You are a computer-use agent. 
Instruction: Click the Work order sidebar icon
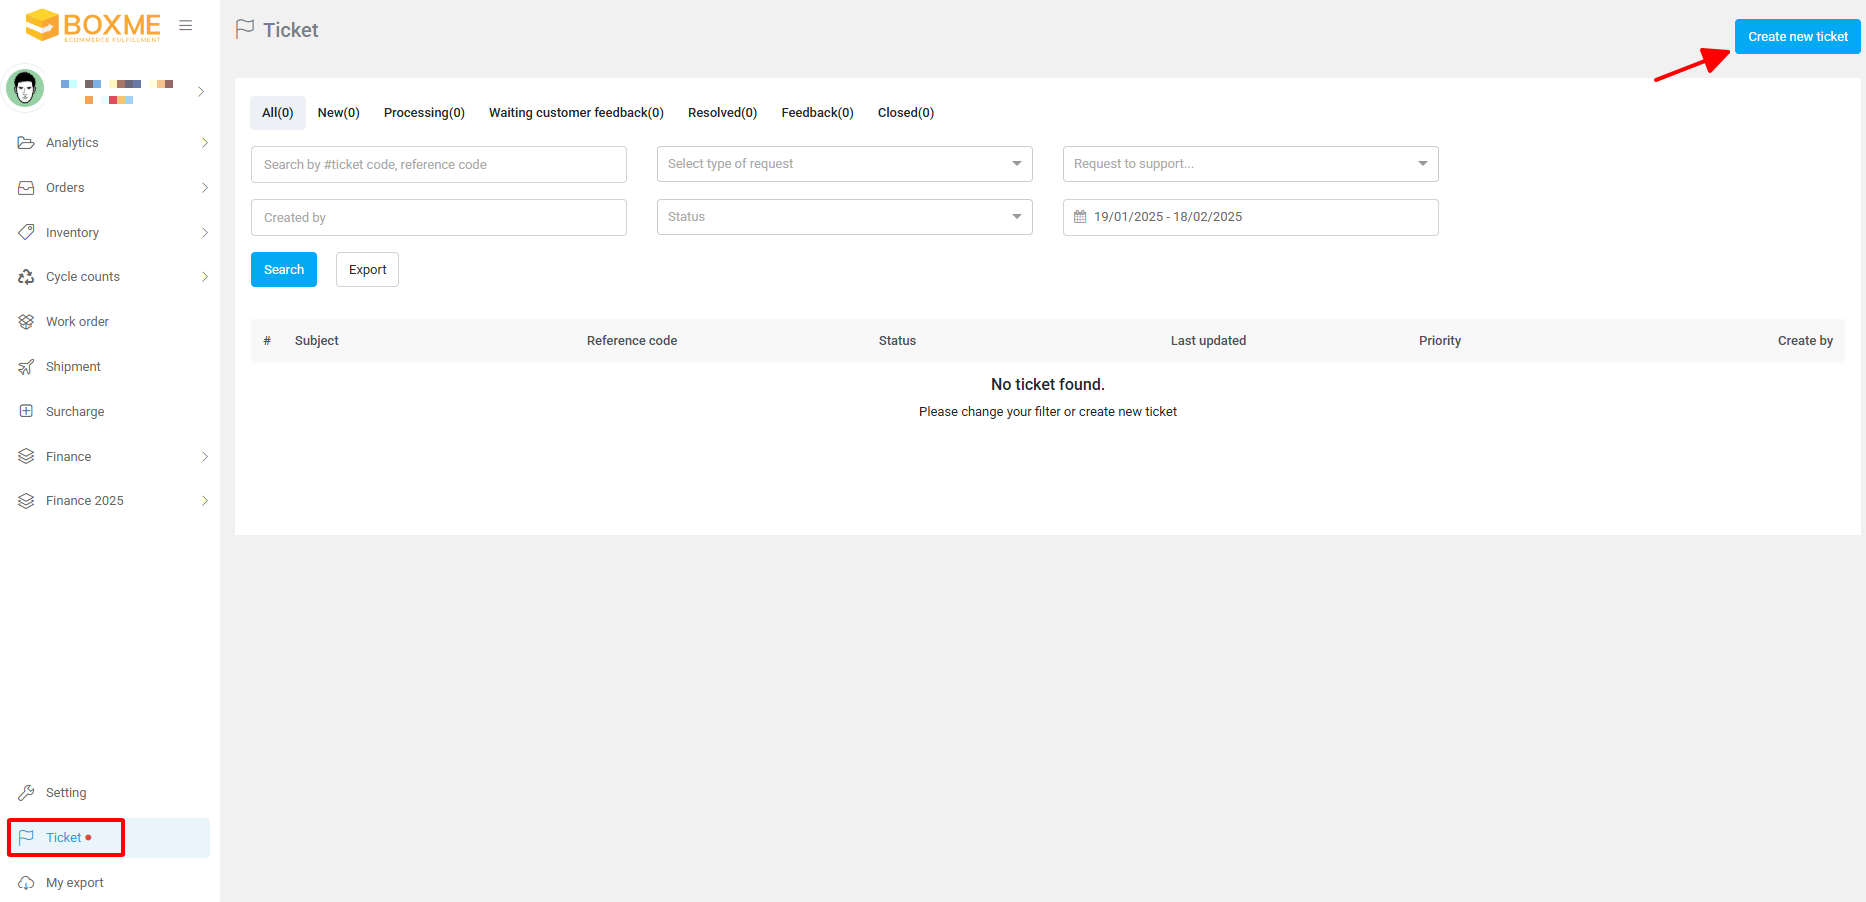(x=26, y=322)
